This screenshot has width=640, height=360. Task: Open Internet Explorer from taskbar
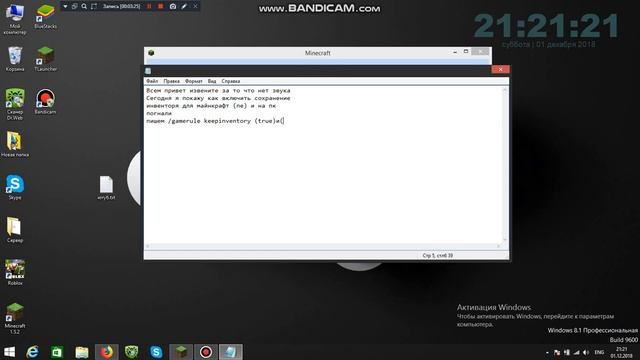[32, 352]
